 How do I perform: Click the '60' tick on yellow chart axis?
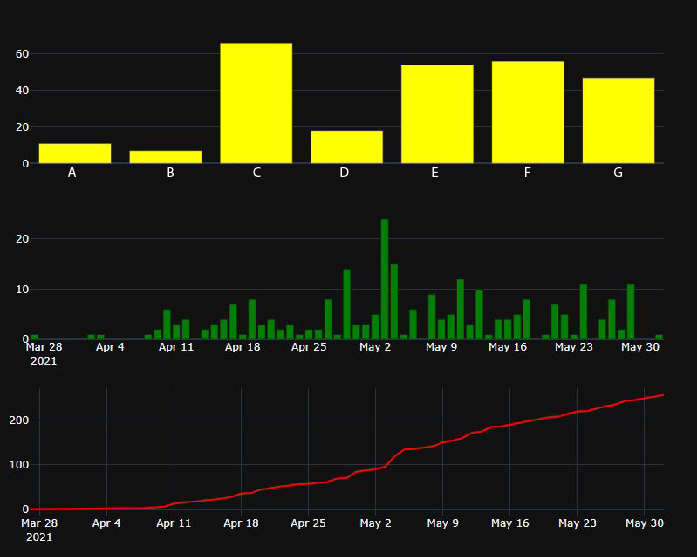(22, 54)
